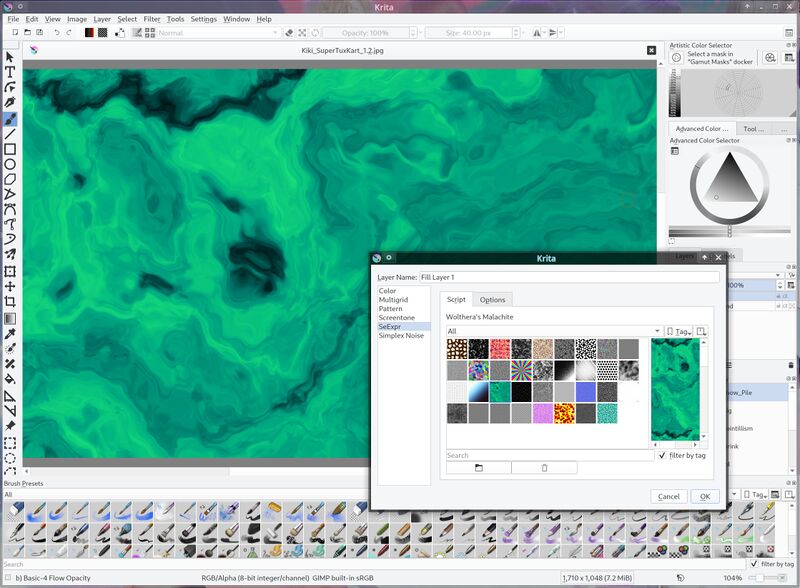Open the 'All' tag dropdown in dialog
Viewport: 800px width, 588px height.
point(554,331)
